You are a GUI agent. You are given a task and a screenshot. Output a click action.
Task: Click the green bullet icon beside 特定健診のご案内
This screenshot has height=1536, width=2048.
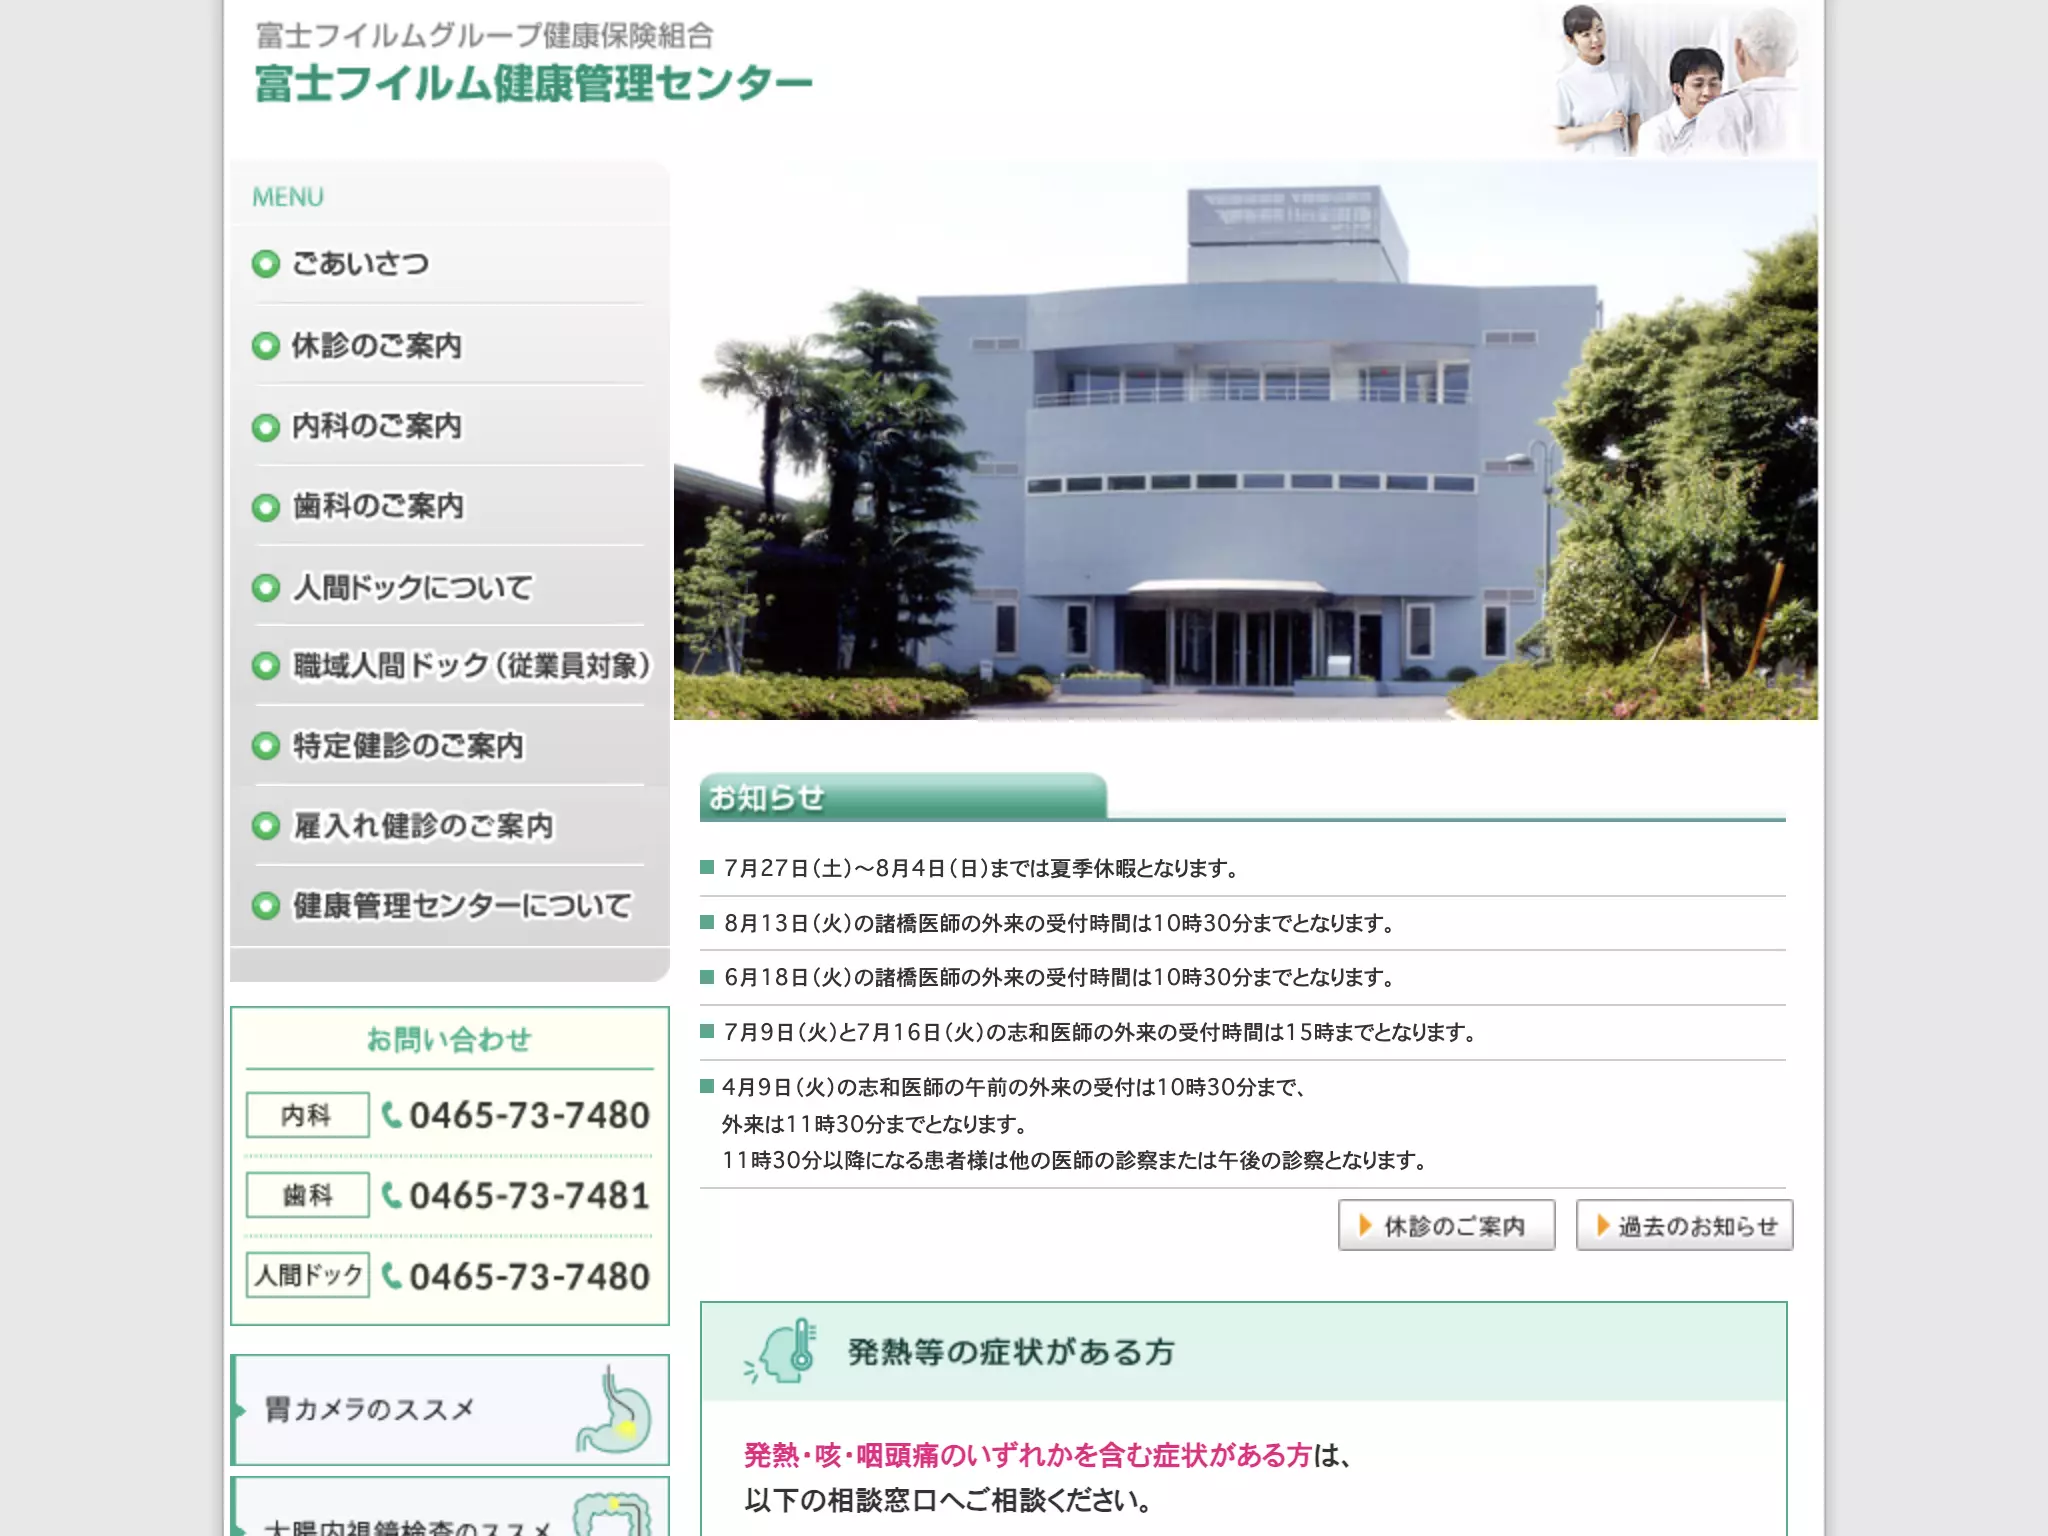[265, 746]
